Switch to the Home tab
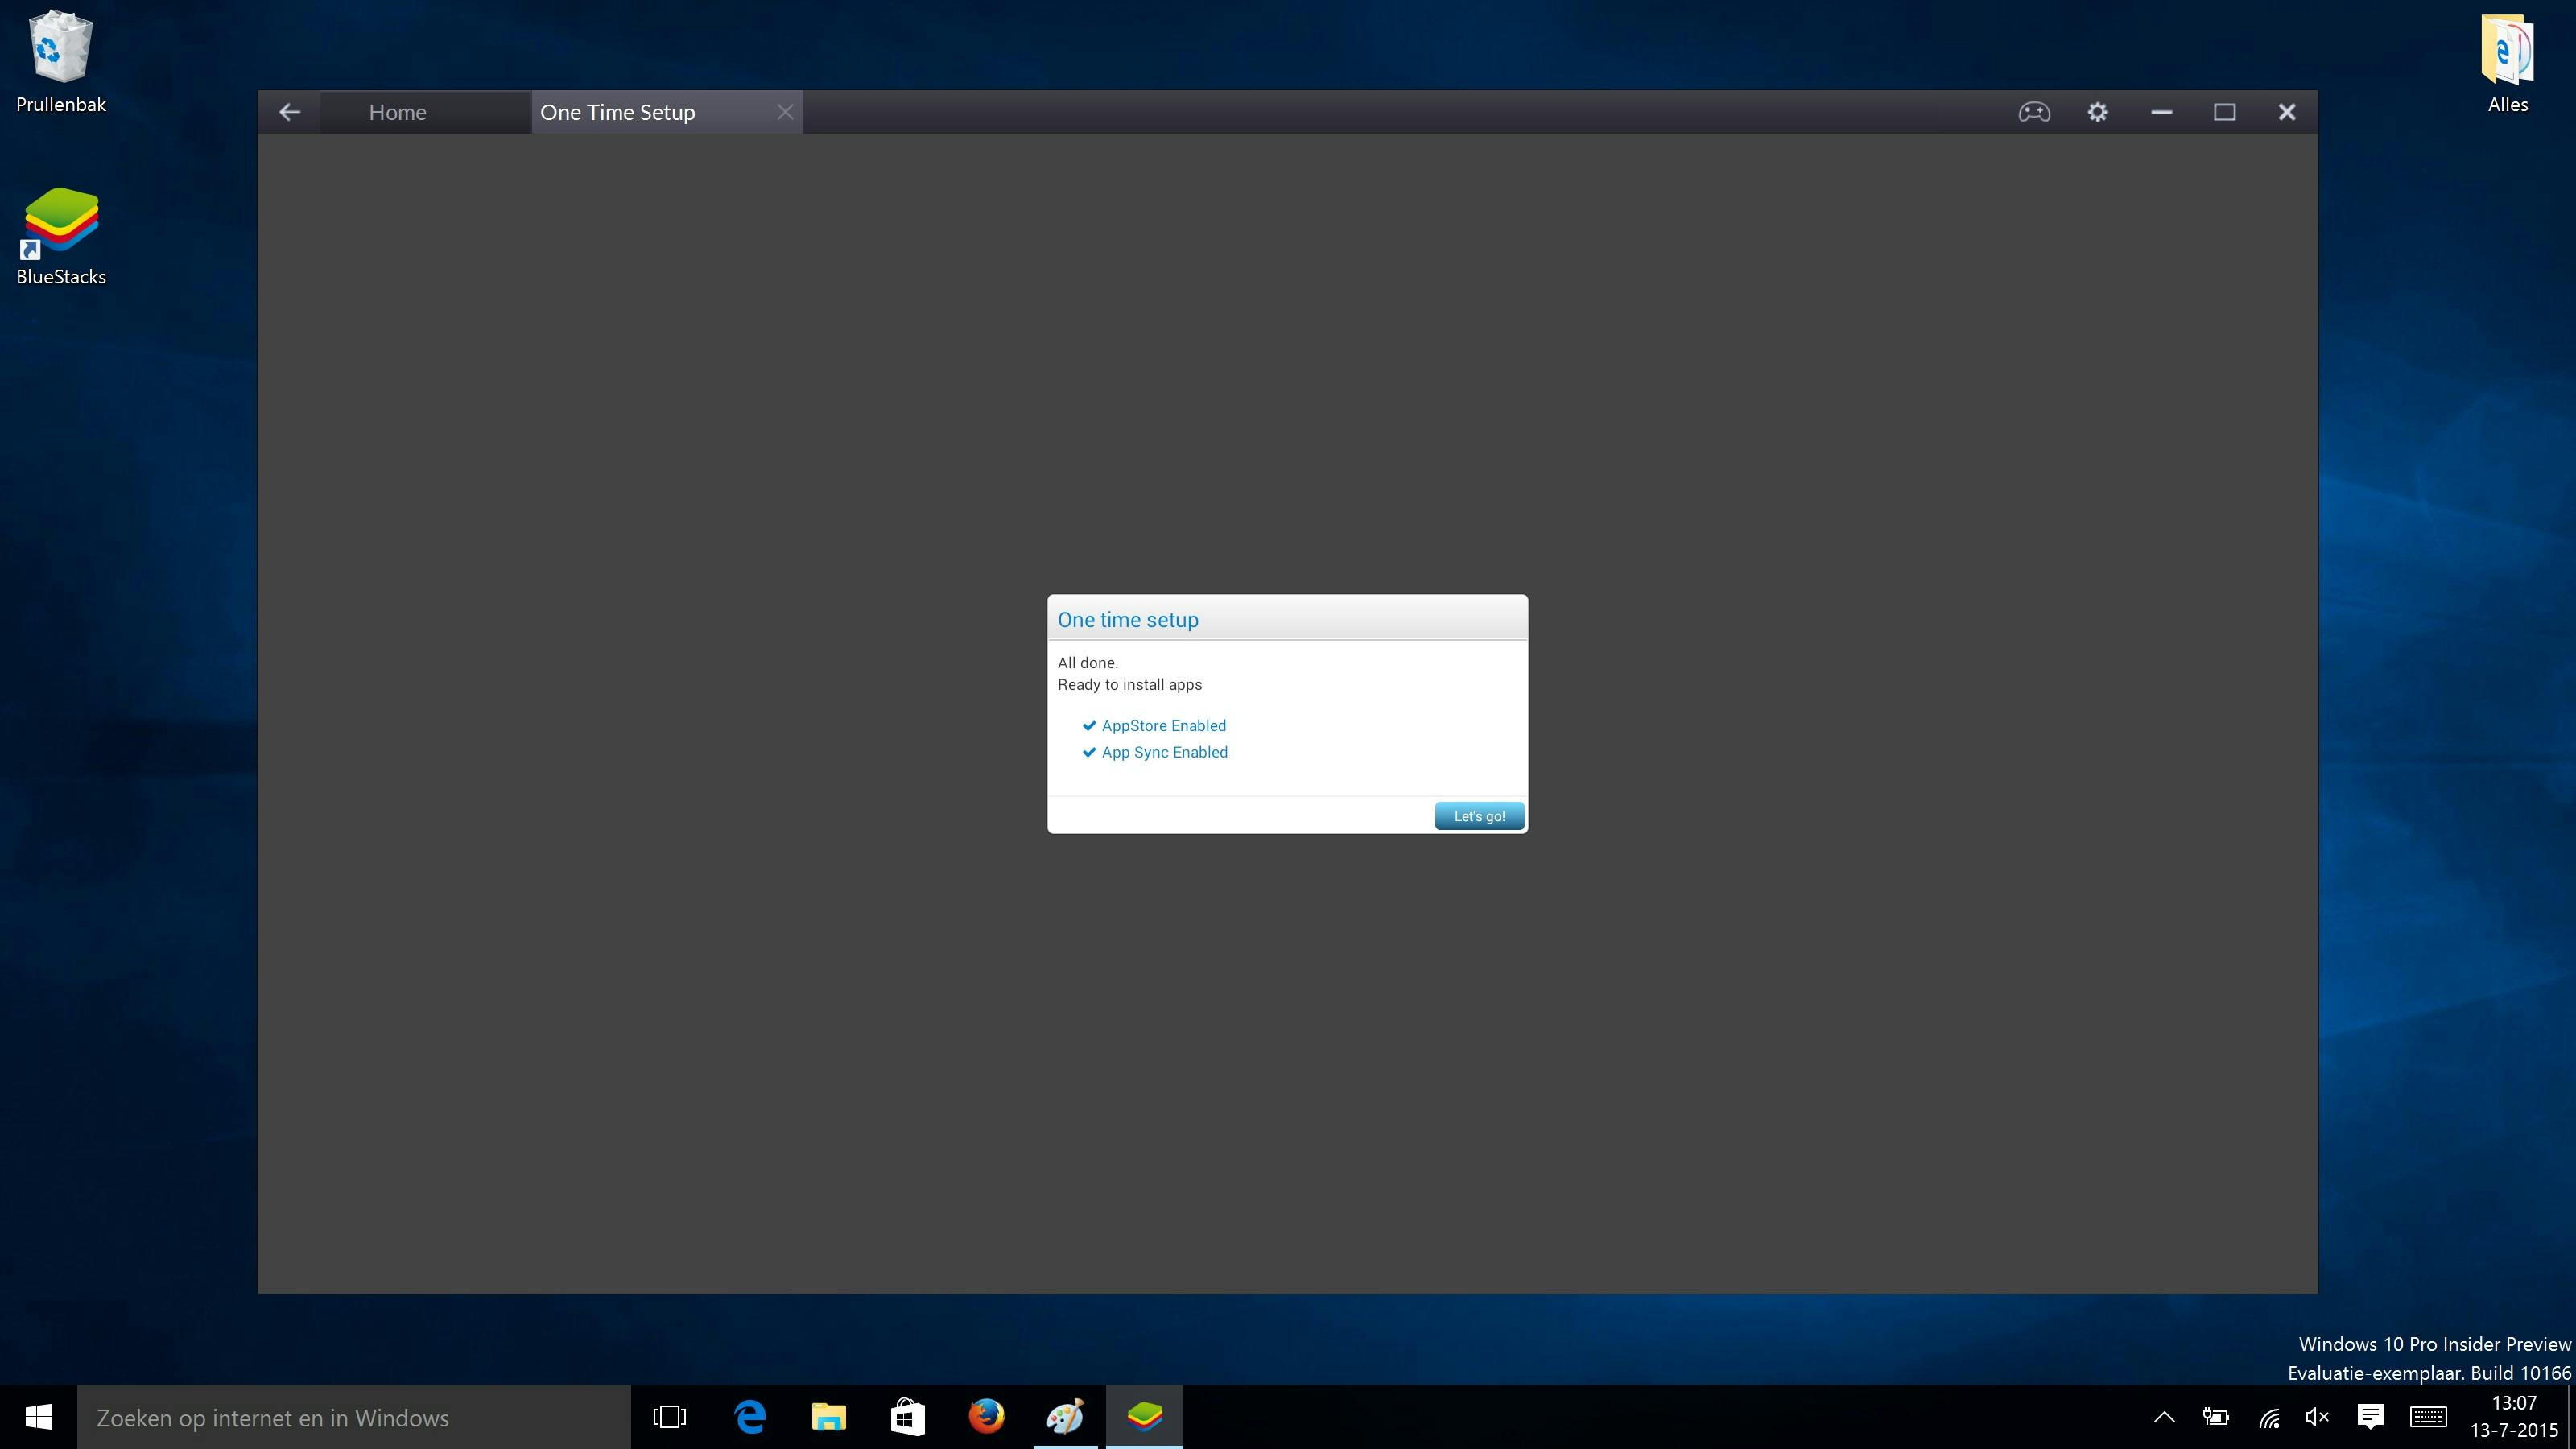 click(397, 112)
